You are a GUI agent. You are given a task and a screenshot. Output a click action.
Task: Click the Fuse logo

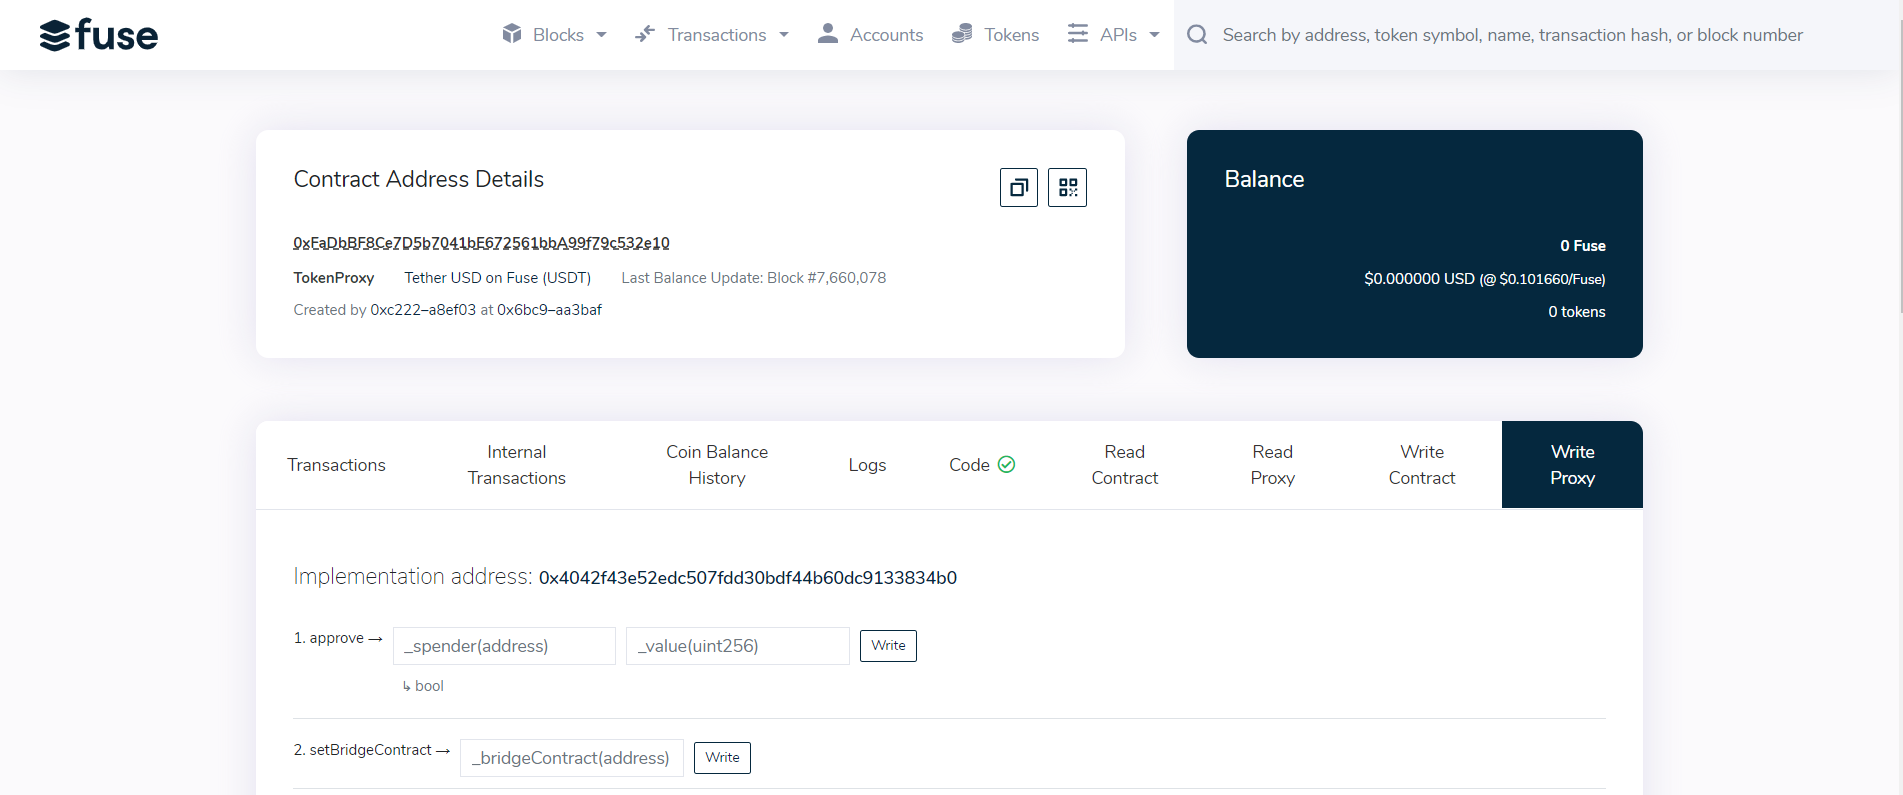(x=98, y=35)
